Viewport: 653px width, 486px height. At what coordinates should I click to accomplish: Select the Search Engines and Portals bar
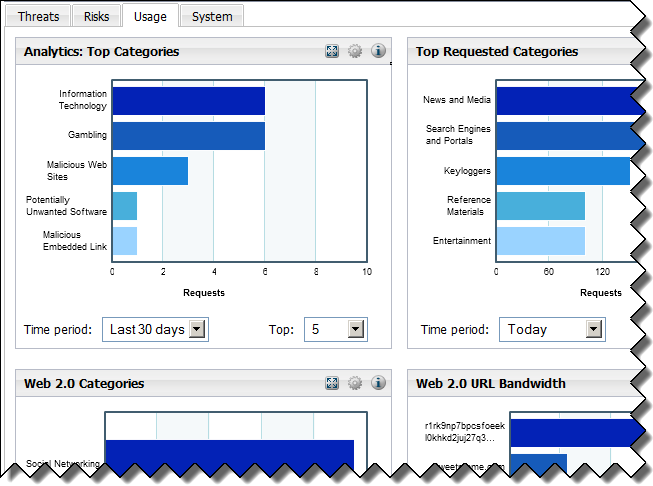point(571,136)
